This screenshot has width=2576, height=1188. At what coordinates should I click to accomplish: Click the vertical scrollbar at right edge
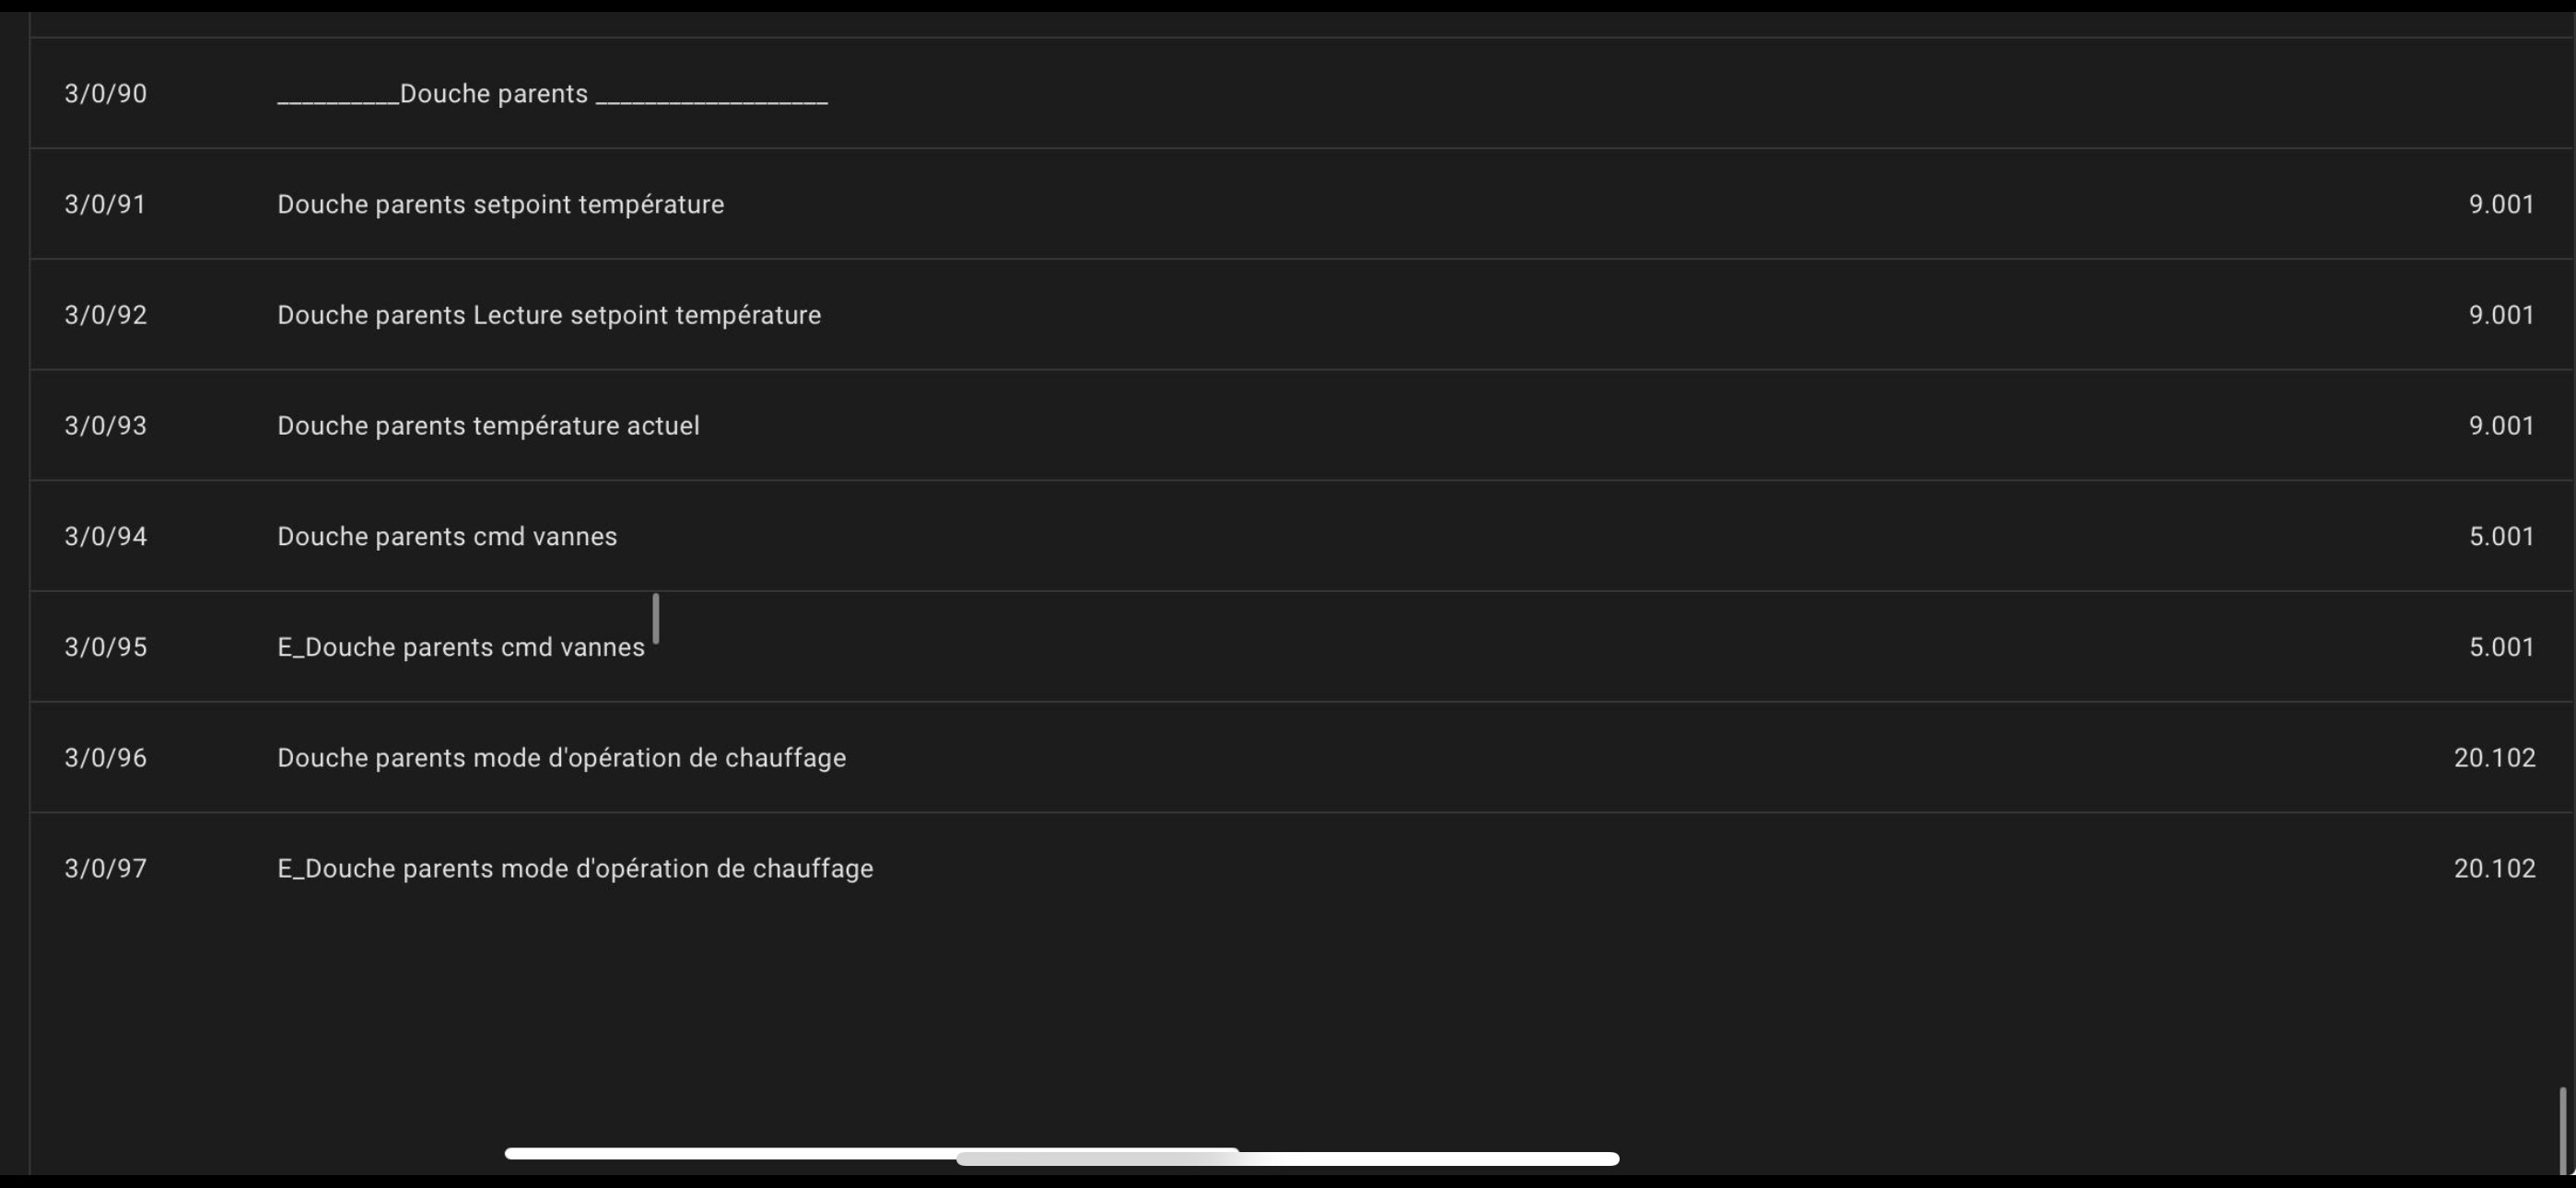[2562, 1129]
